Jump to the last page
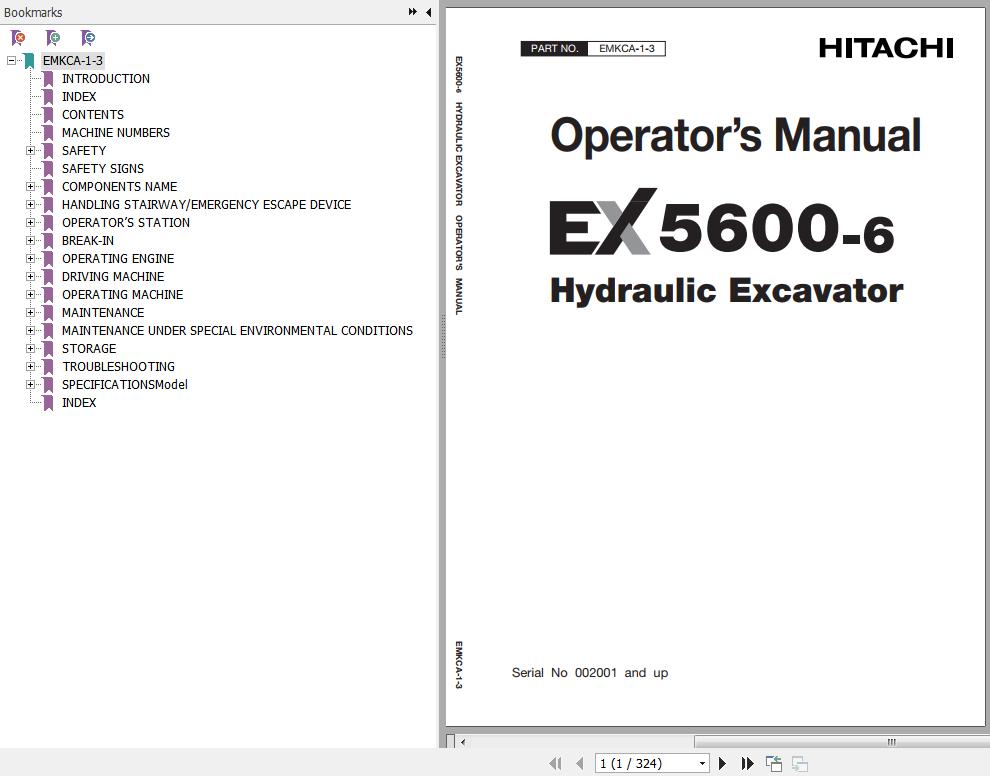The image size is (990, 776). pos(747,763)
